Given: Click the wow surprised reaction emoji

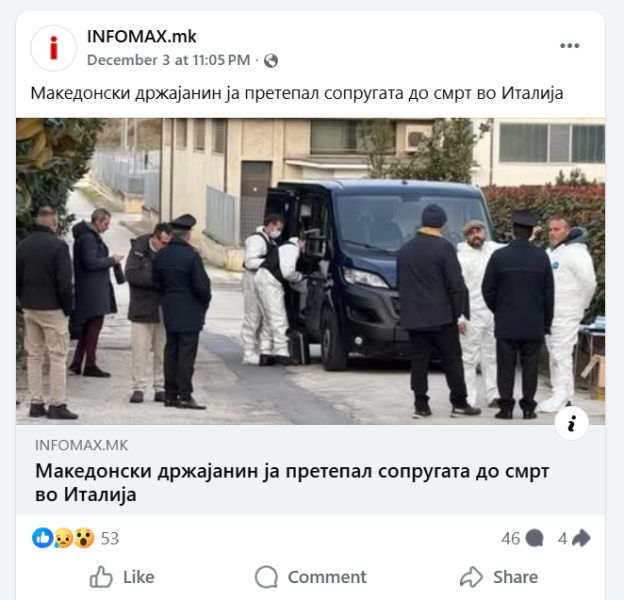Looking at the screenshot, I should point(84,538).
